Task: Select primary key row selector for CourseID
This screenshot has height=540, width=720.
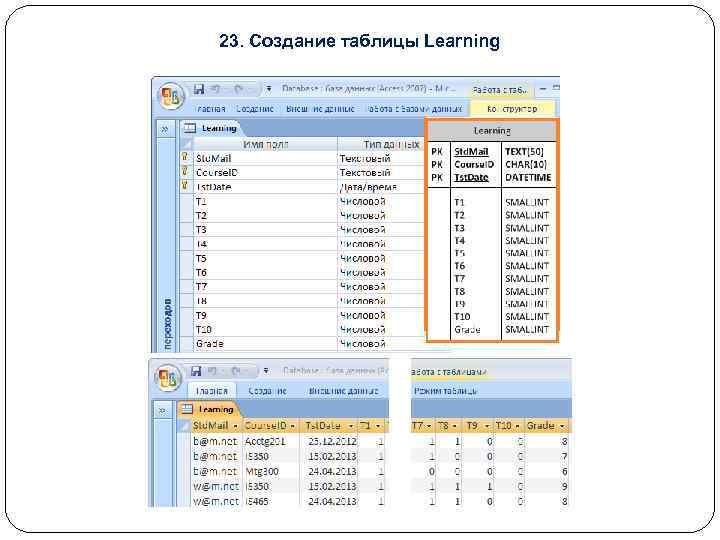Action: coord(186,172)
